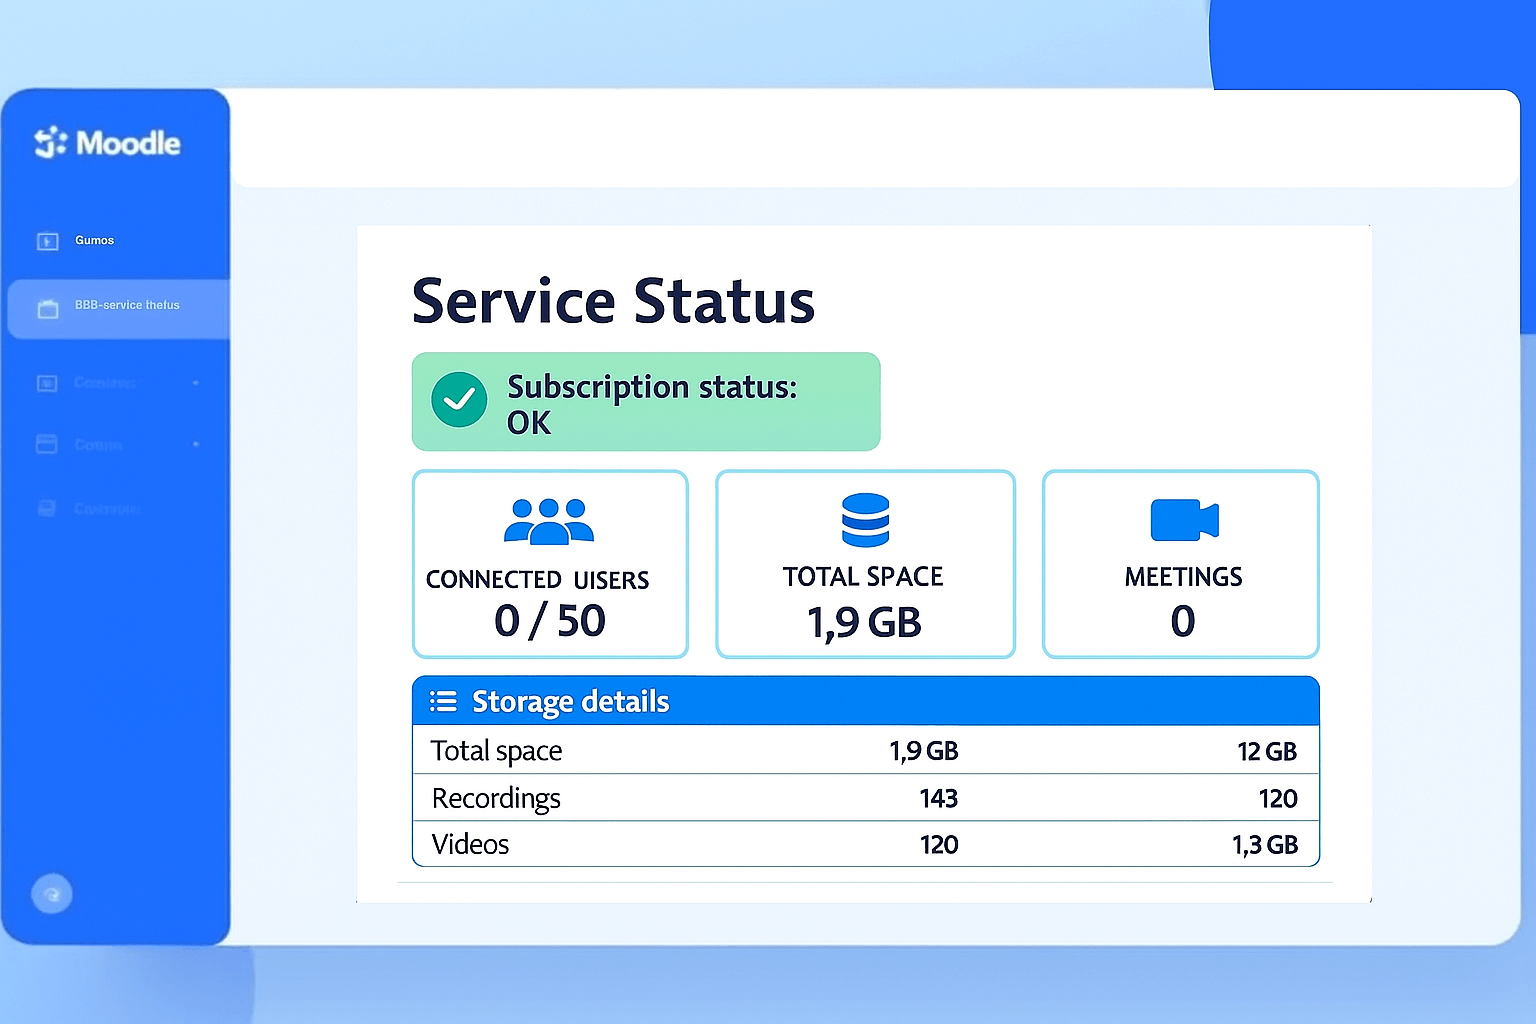The height and width of the screenshot is (1024, 1536).
Task: Click the Subscription status OK banner
Action: pyautogui.click(x=645, y=401)
